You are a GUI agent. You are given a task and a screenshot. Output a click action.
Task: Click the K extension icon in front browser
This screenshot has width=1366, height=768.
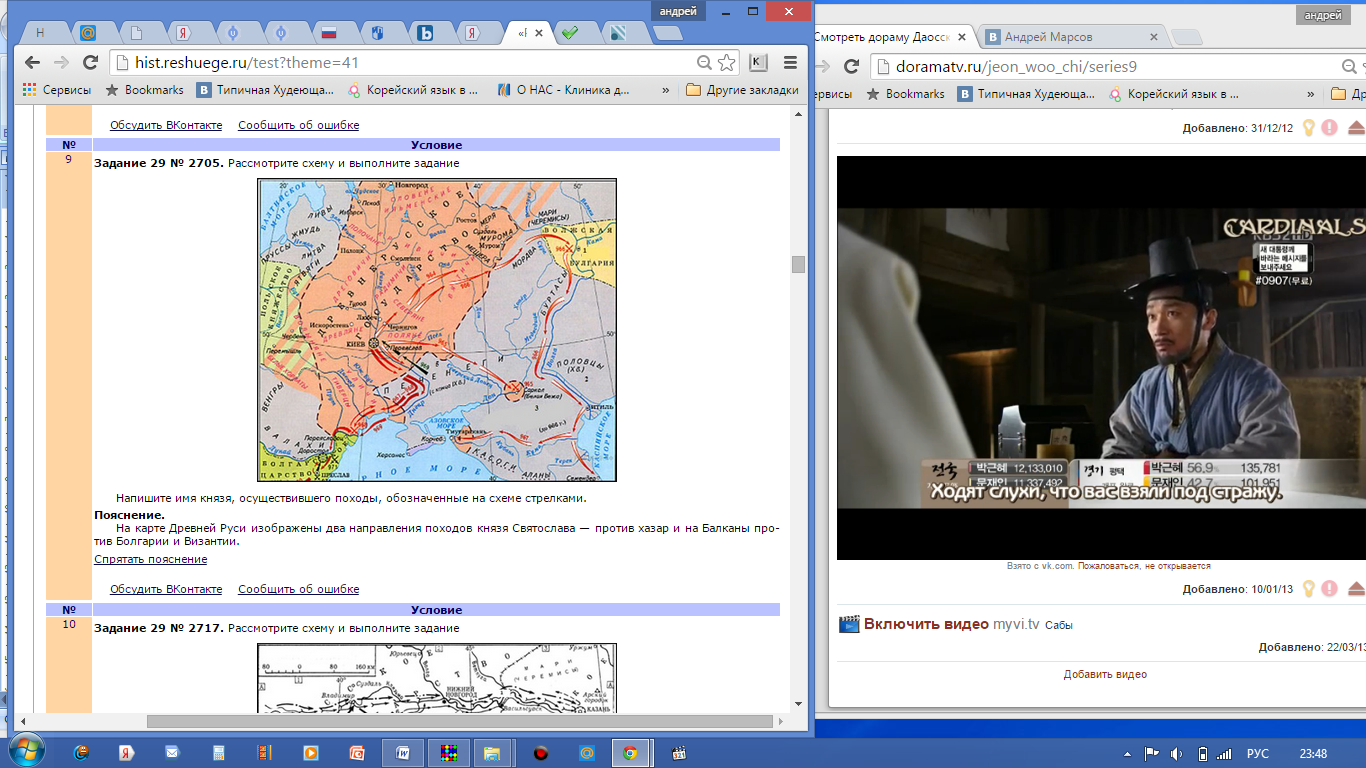pyautogui.click(x=758, y=63)
